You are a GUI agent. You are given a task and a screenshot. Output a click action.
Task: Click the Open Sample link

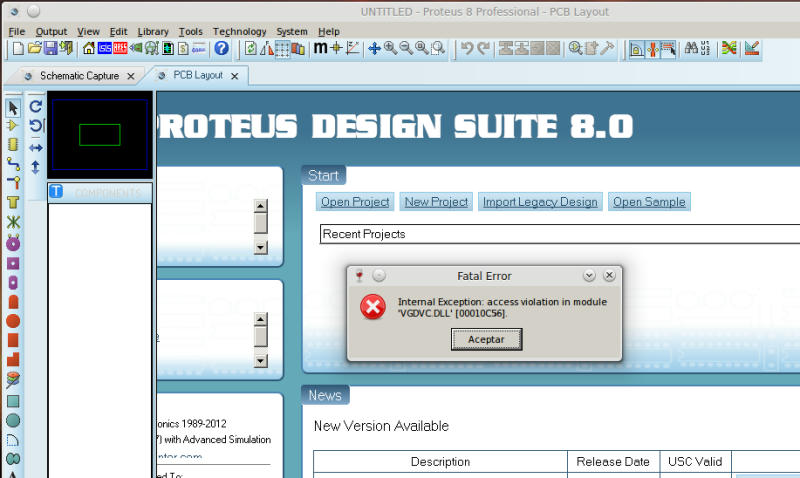[649, 202]
